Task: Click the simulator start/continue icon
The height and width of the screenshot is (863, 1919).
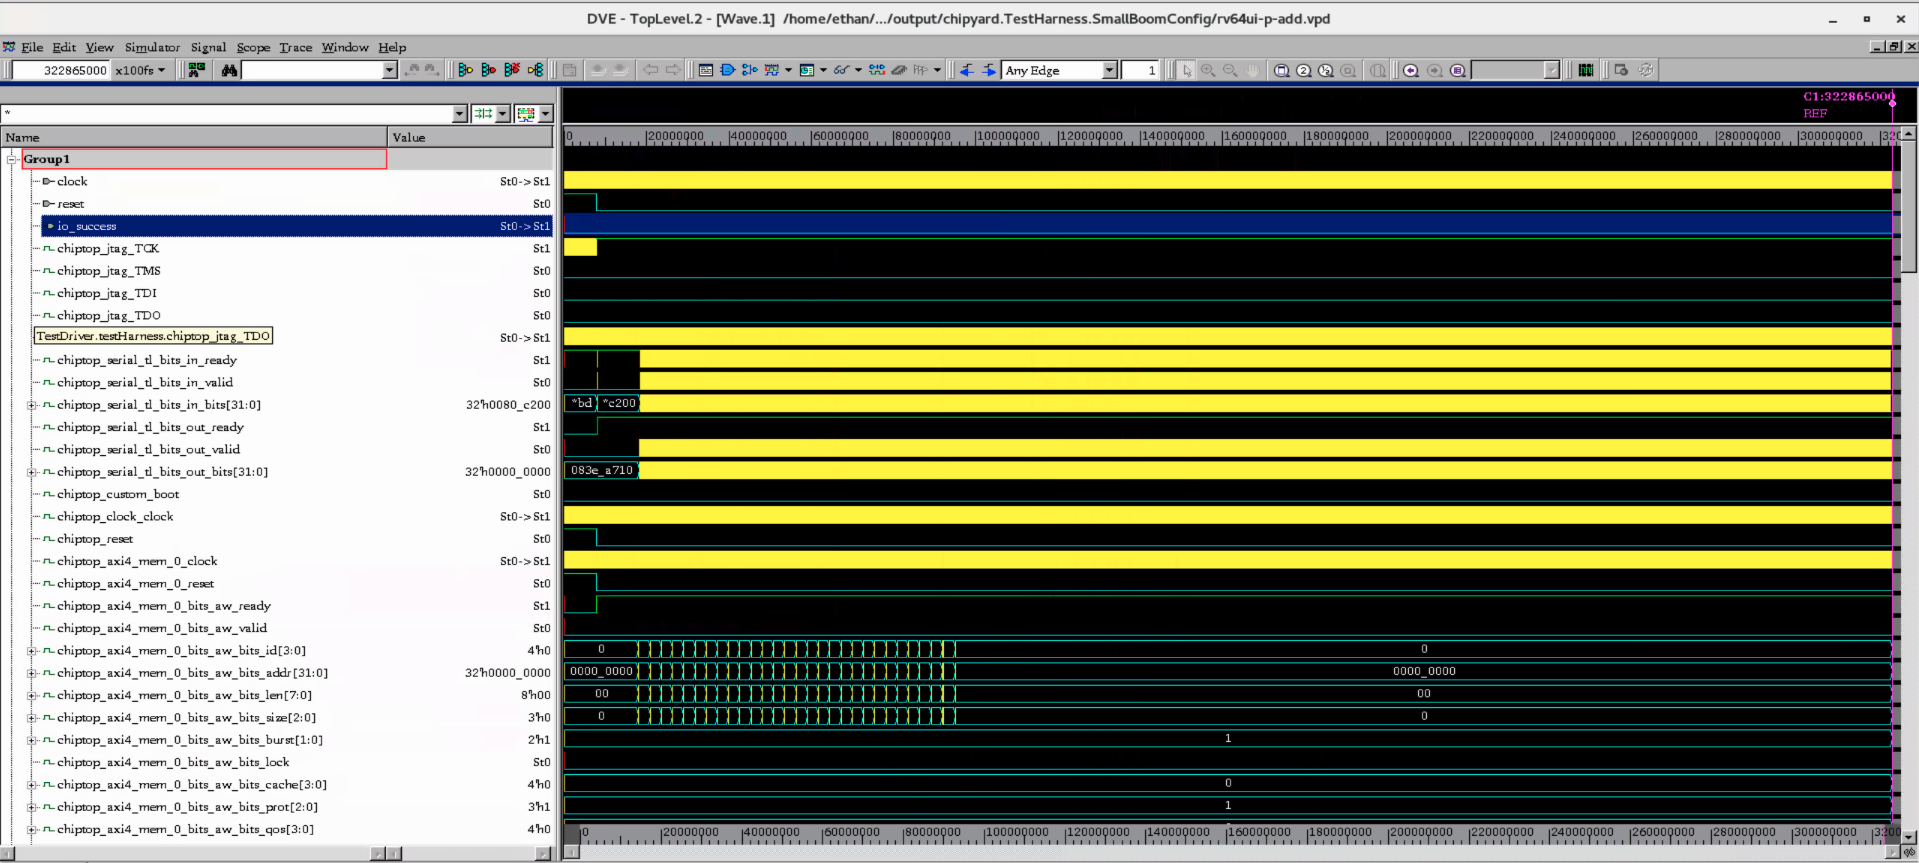Action: coord(466,70)
